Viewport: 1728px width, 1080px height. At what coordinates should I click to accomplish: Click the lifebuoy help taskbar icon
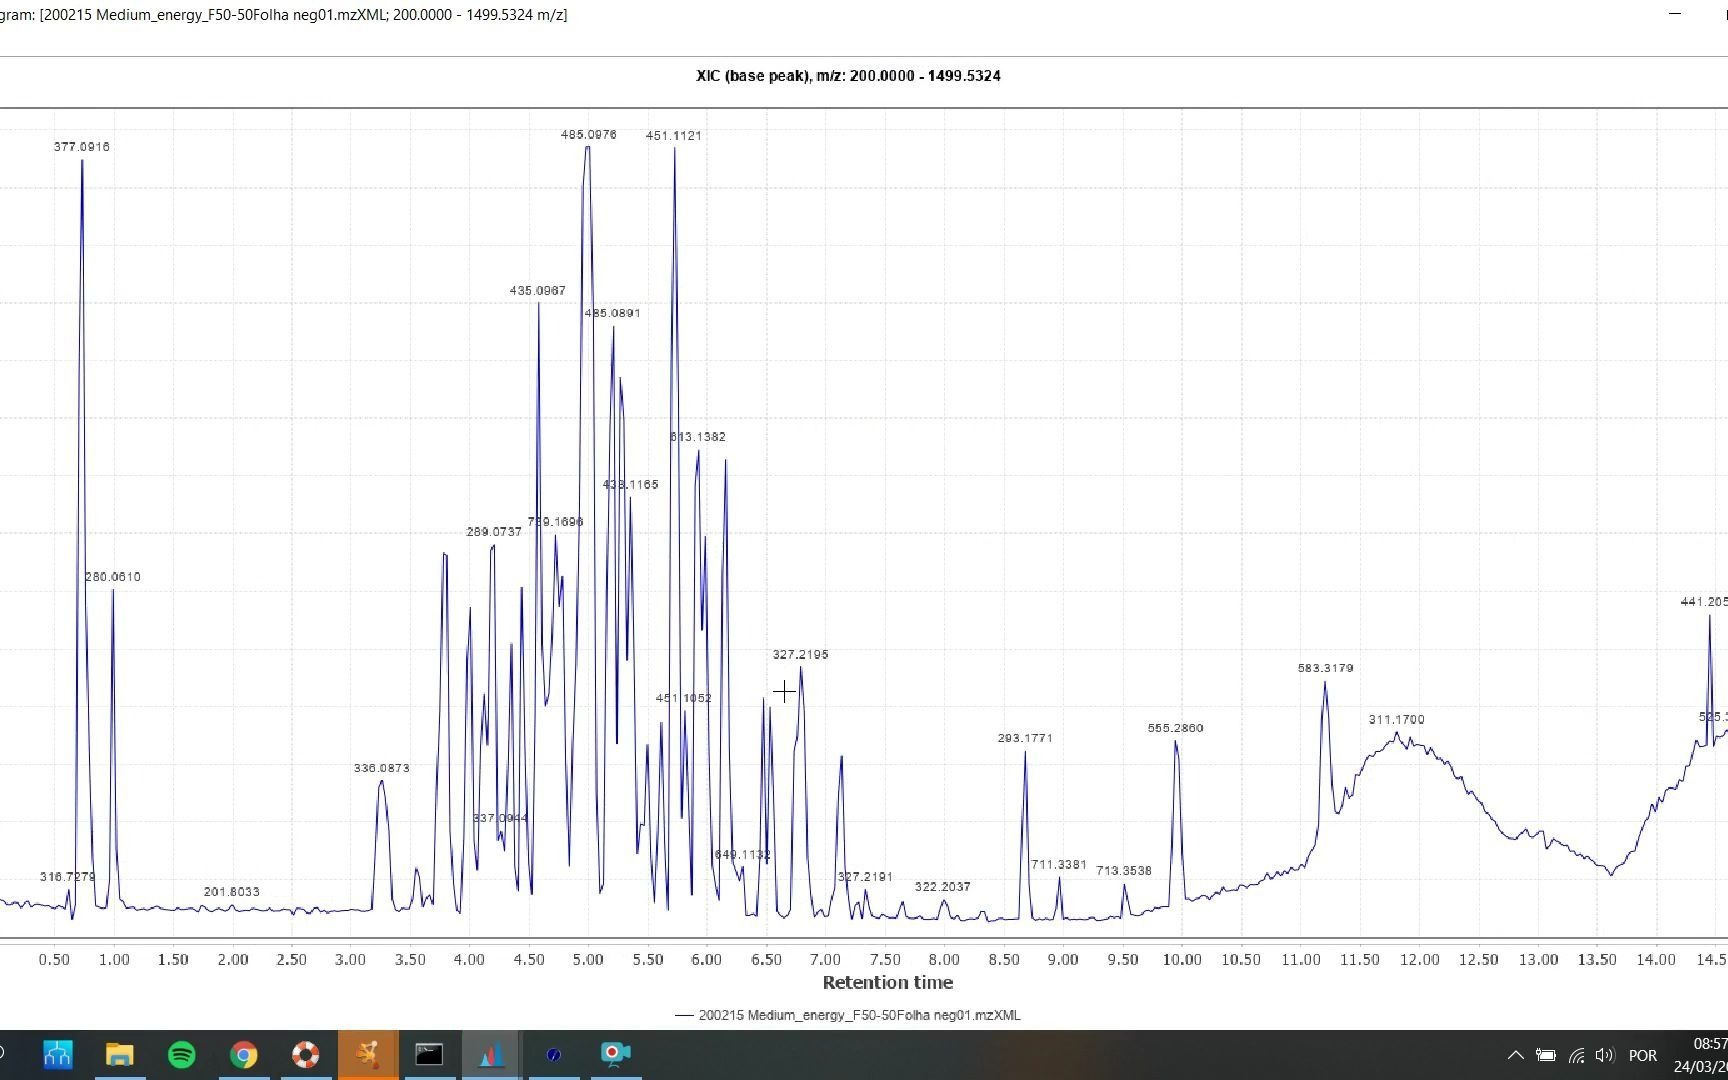pyautogui.click(x=305, y=1055)
